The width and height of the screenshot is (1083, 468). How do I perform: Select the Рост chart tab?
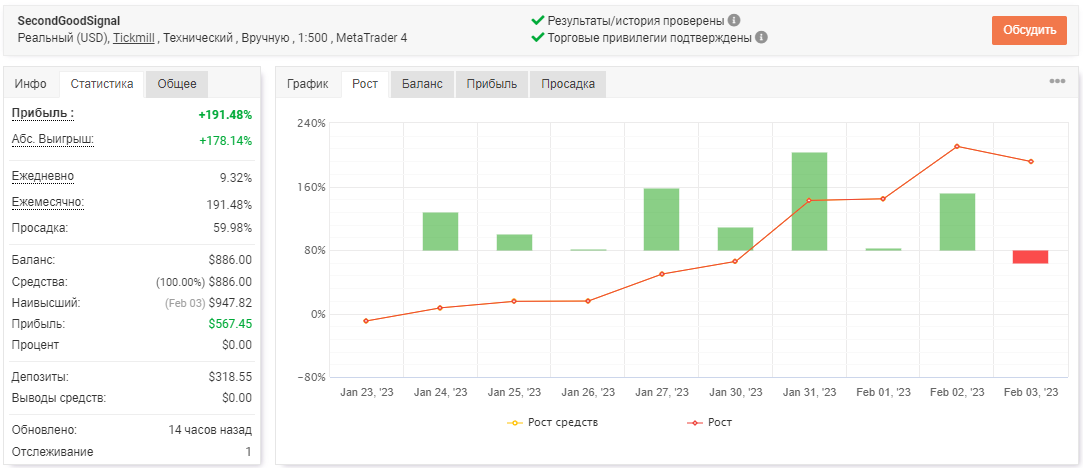365,84
